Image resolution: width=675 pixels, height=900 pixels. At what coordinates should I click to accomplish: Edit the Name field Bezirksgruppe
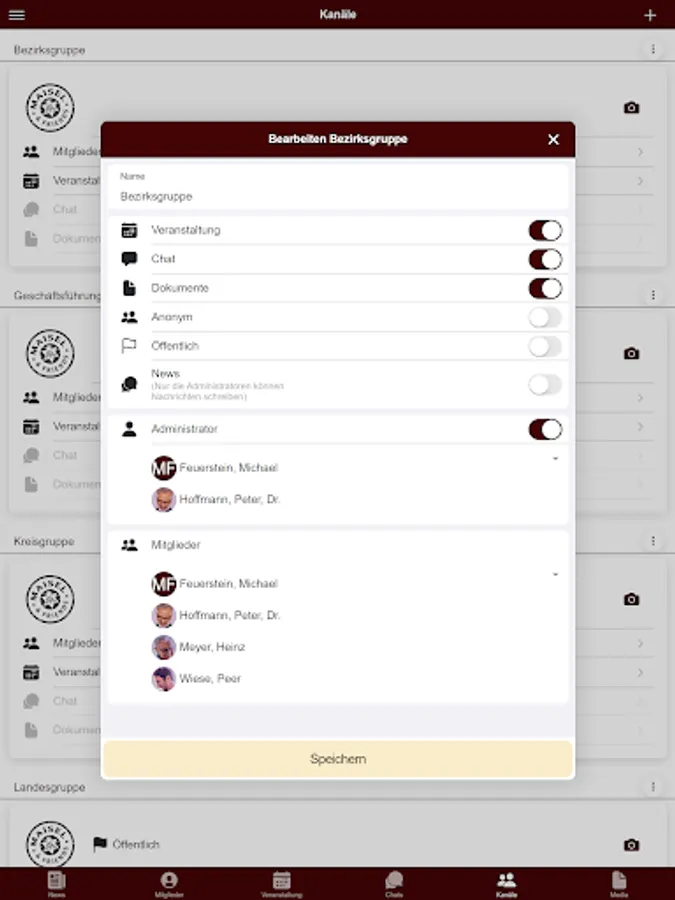pyautogui.click(x=338, y=188)
